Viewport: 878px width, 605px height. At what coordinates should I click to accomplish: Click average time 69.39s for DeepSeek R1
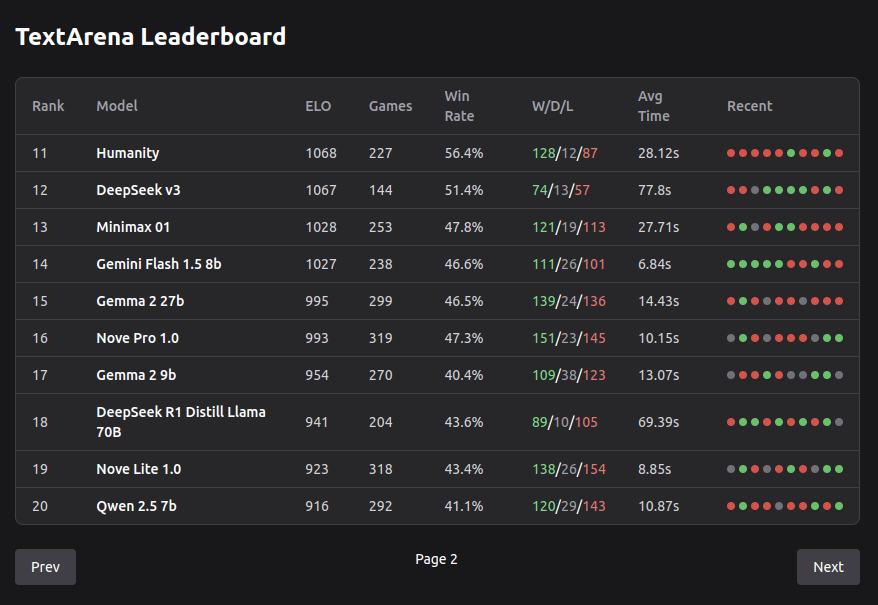[x=658, y=422]
